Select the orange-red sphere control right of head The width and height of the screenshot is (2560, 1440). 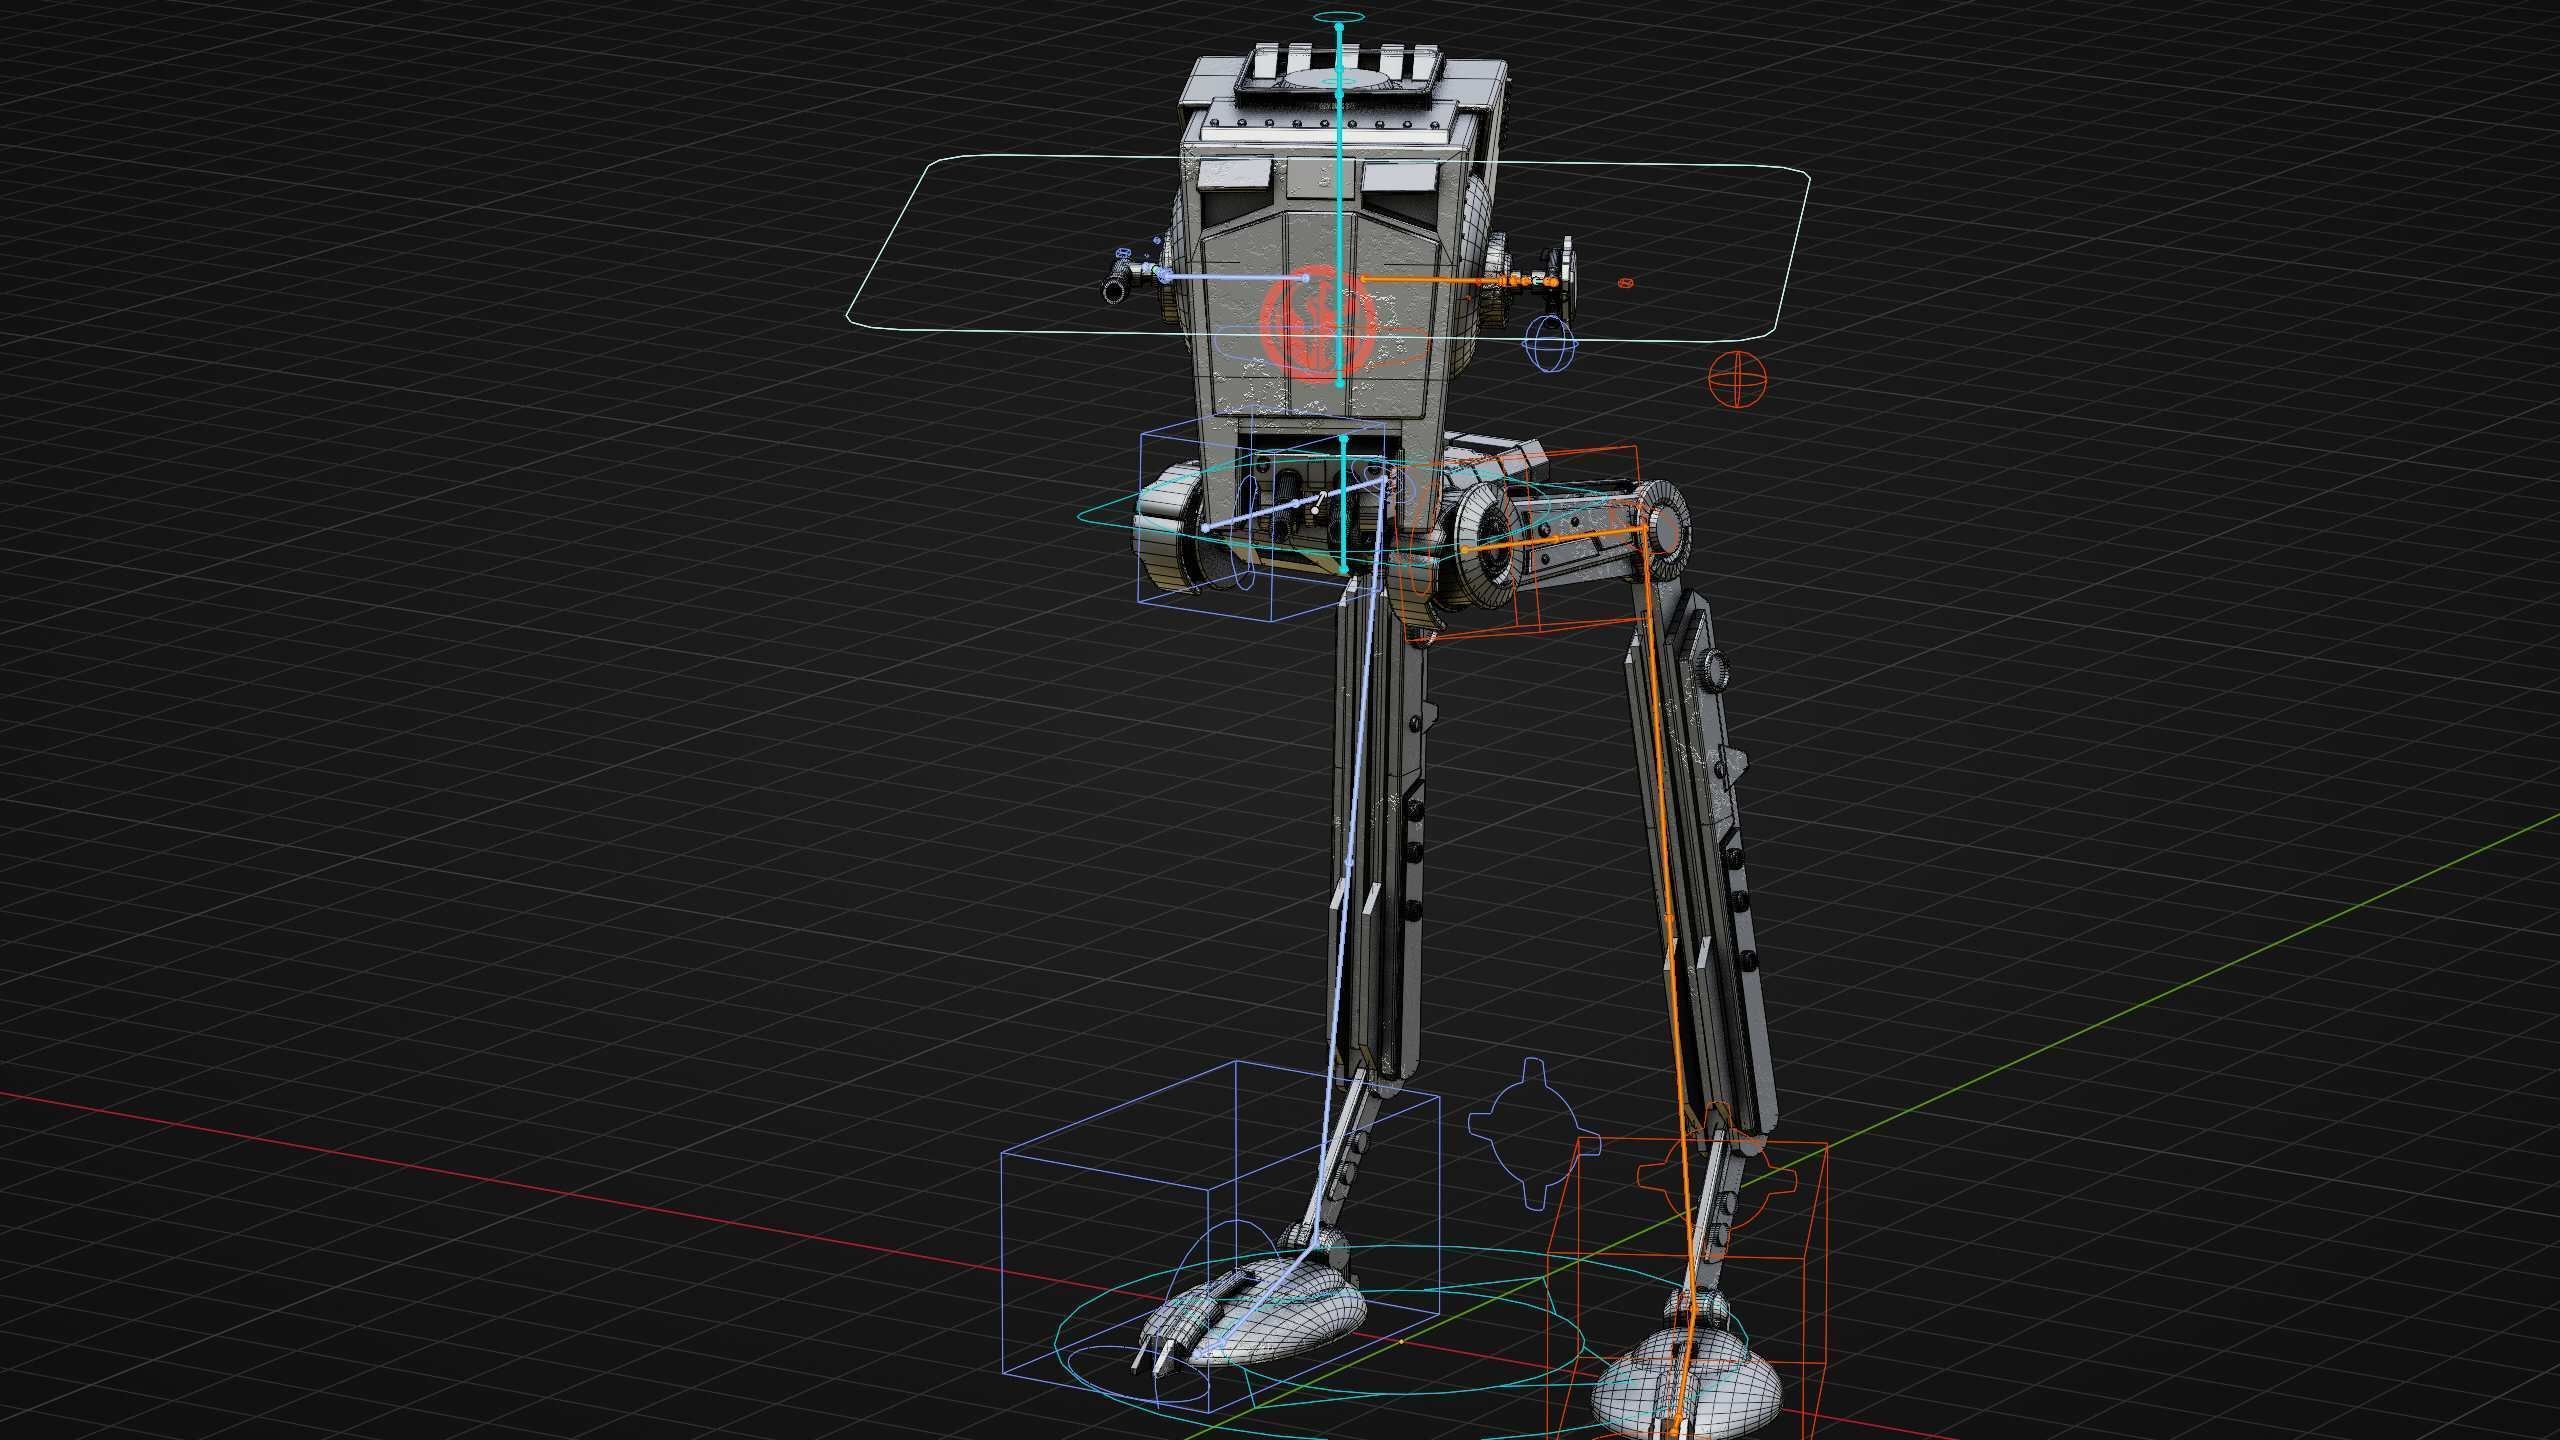pyautogui.click(x=1738, y=379)
